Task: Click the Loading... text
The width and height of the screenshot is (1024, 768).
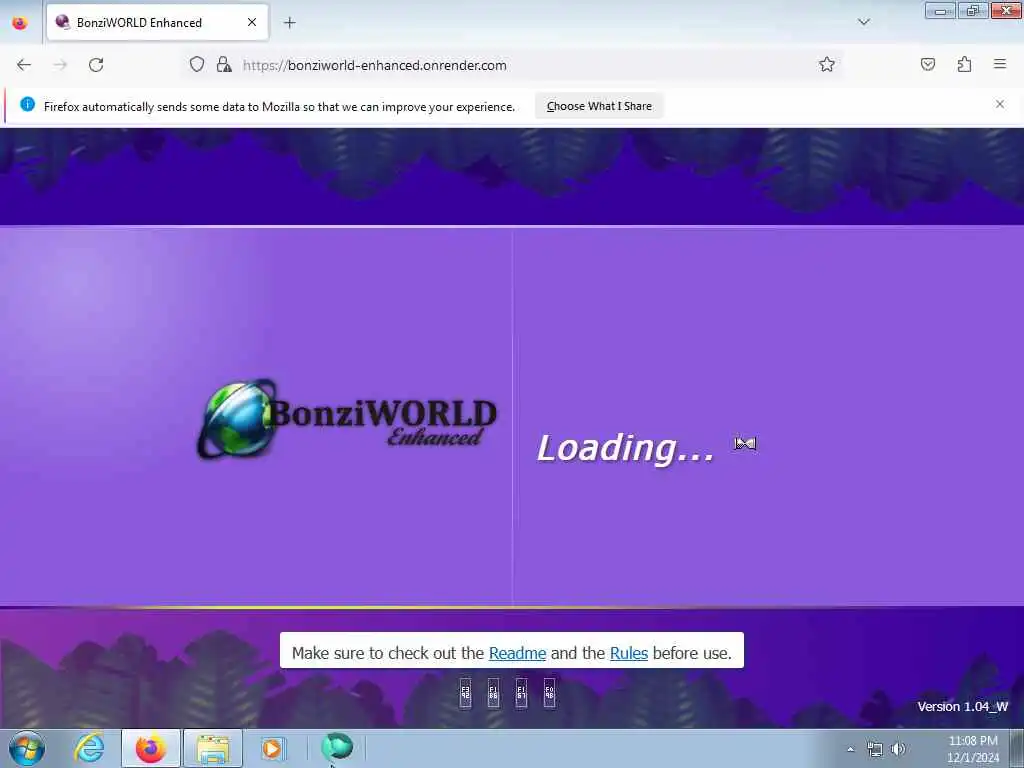Action: 625,449
